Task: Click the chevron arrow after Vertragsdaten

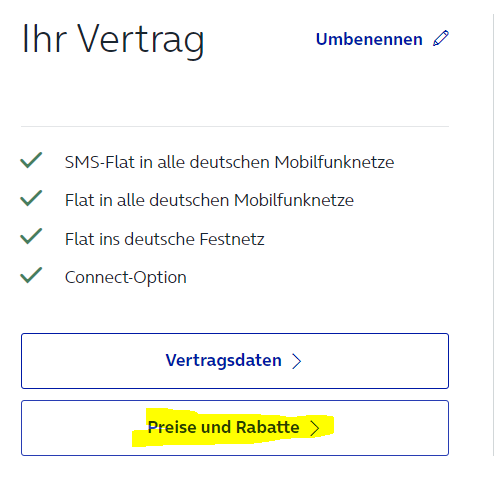Action: tap(296, 361)
